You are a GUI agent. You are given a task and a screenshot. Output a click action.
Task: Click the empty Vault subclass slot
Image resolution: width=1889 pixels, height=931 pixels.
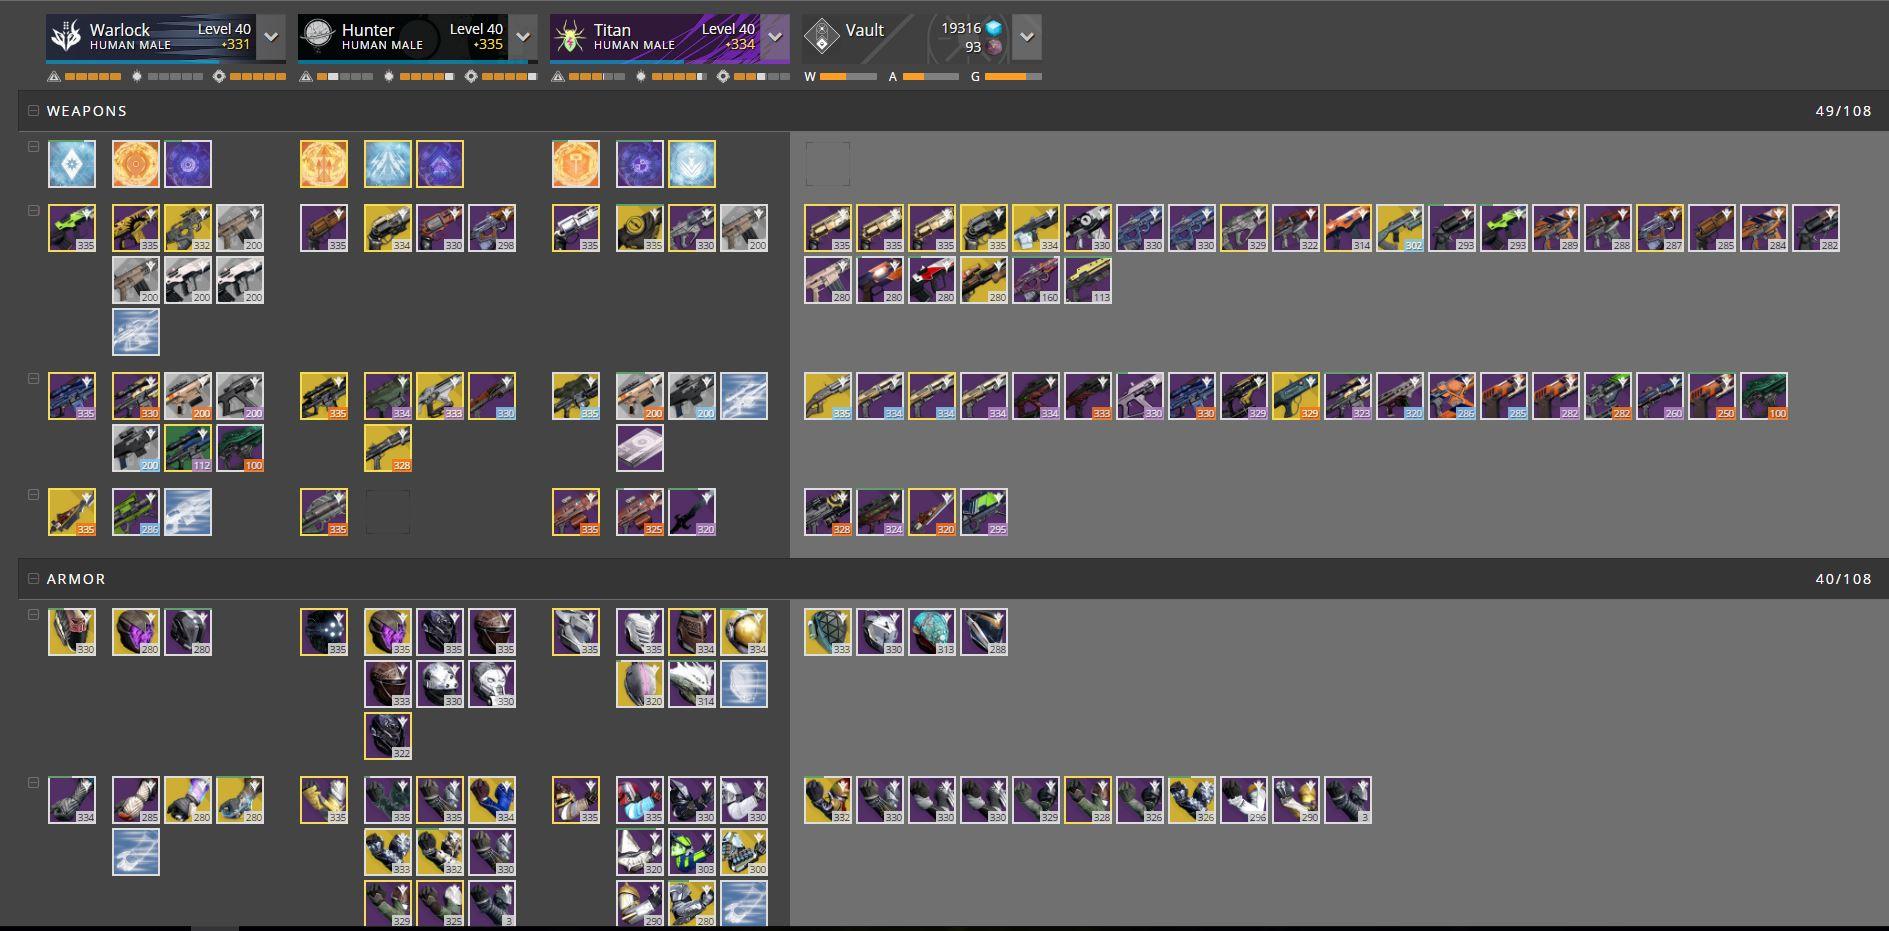click(828, 164)
